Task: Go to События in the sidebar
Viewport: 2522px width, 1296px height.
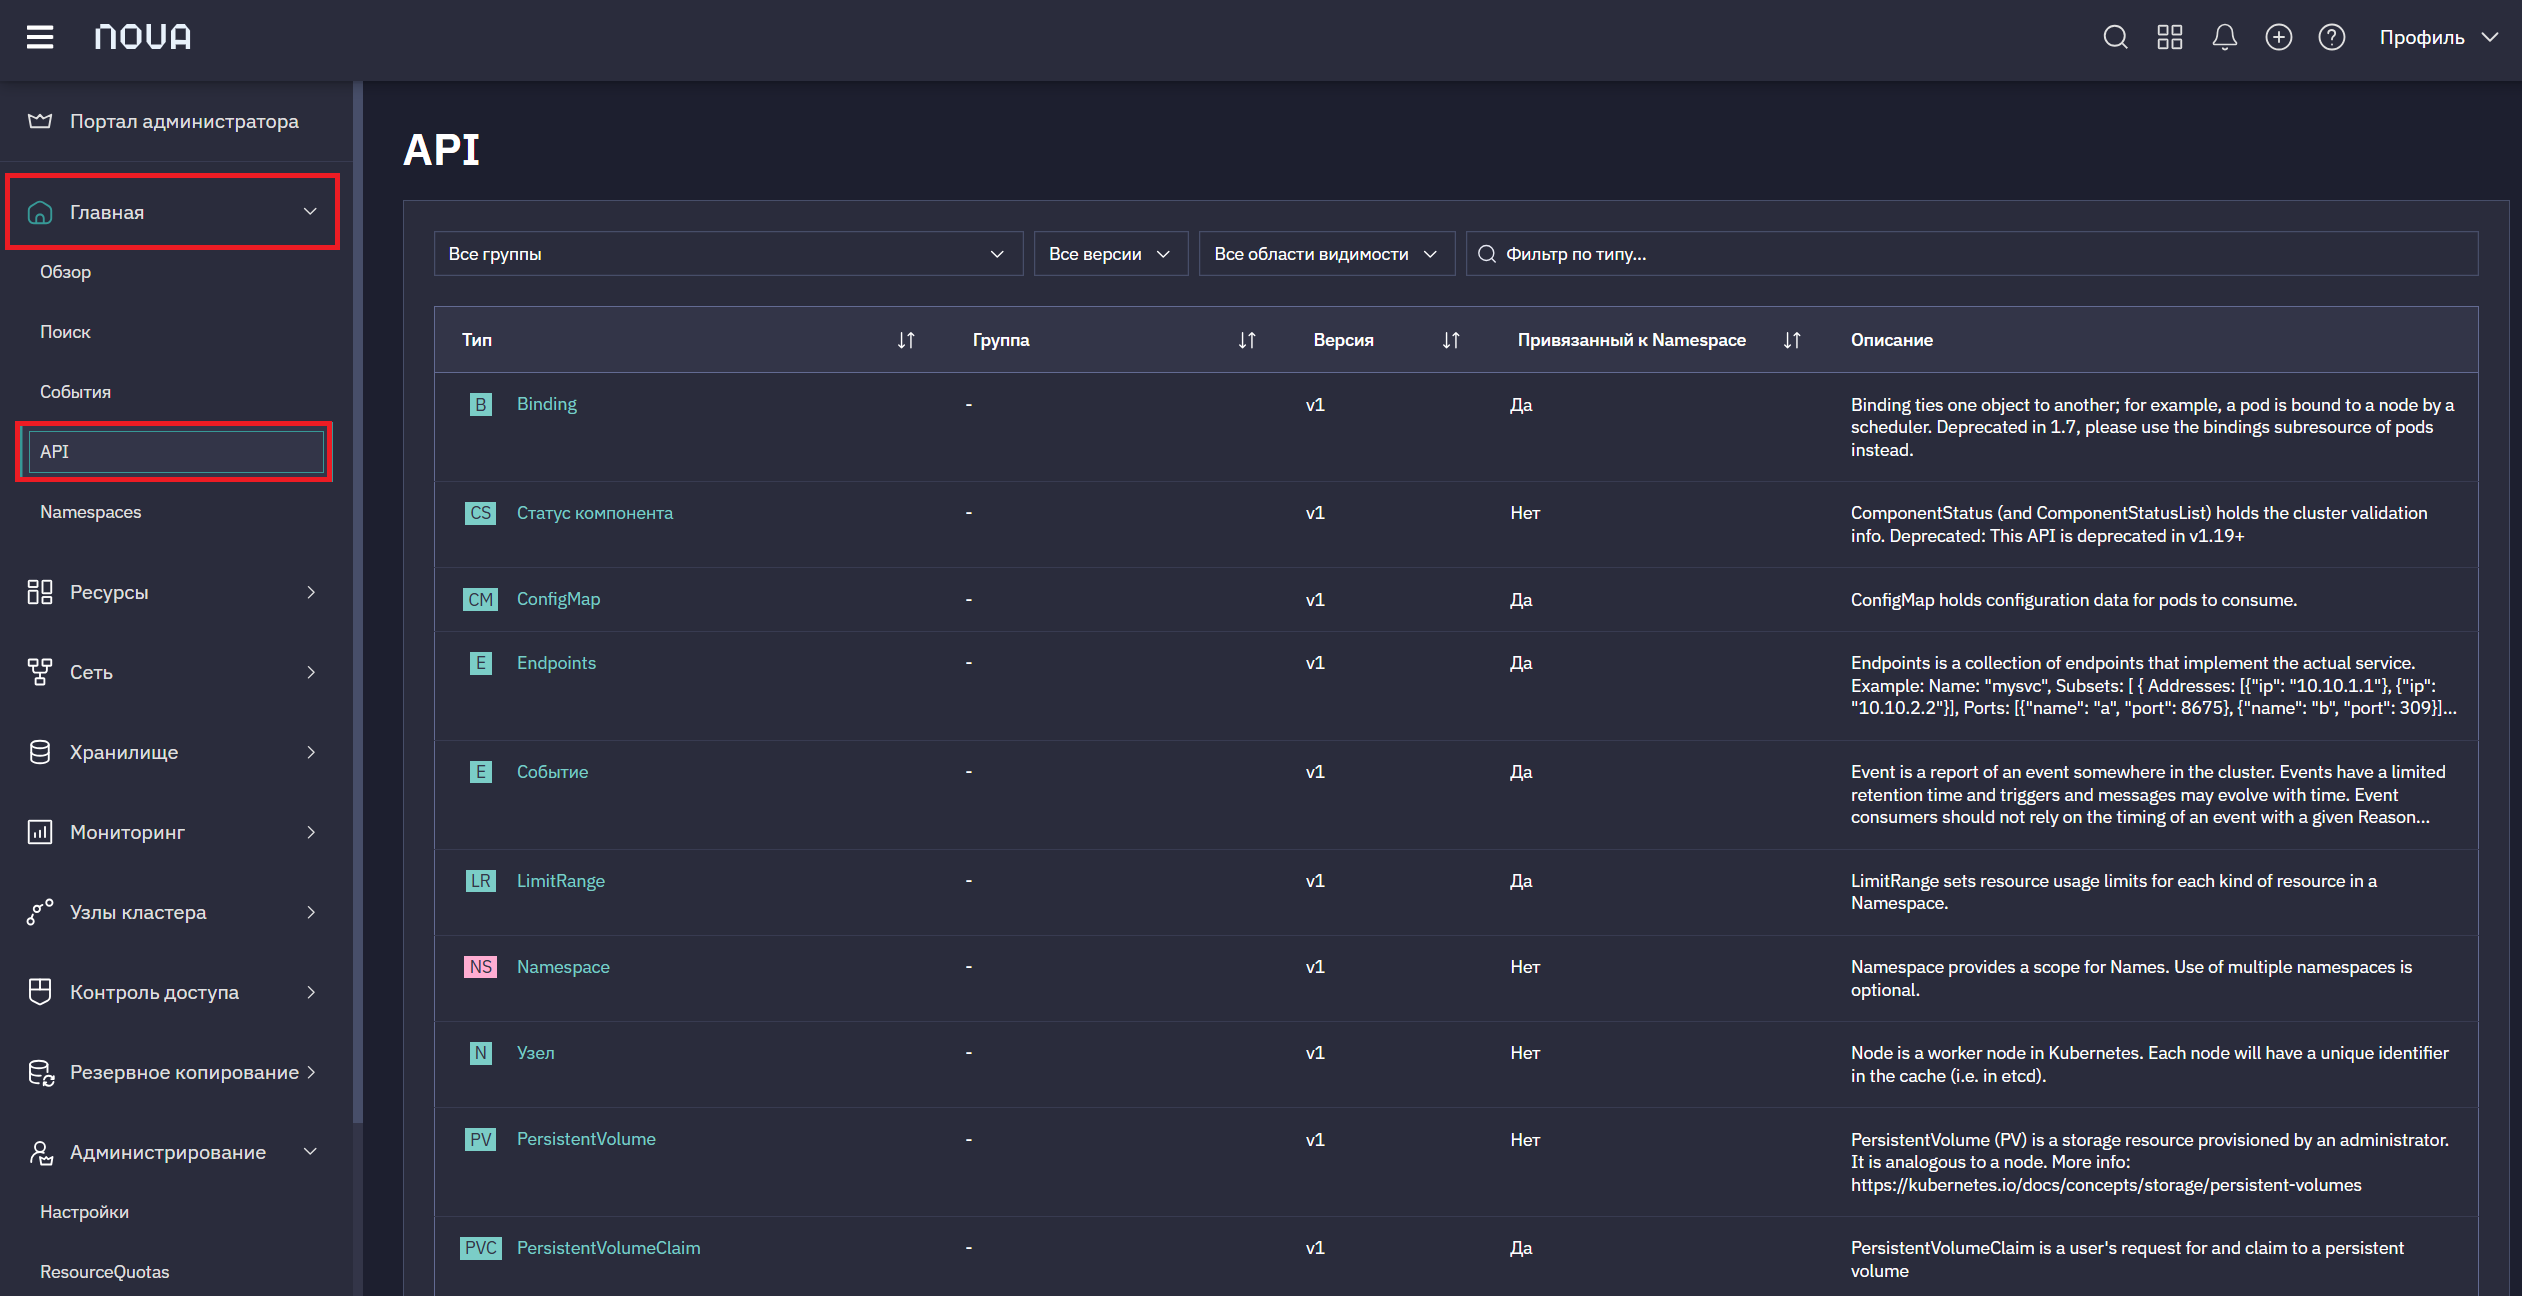Action: click(x=75, y=392)
